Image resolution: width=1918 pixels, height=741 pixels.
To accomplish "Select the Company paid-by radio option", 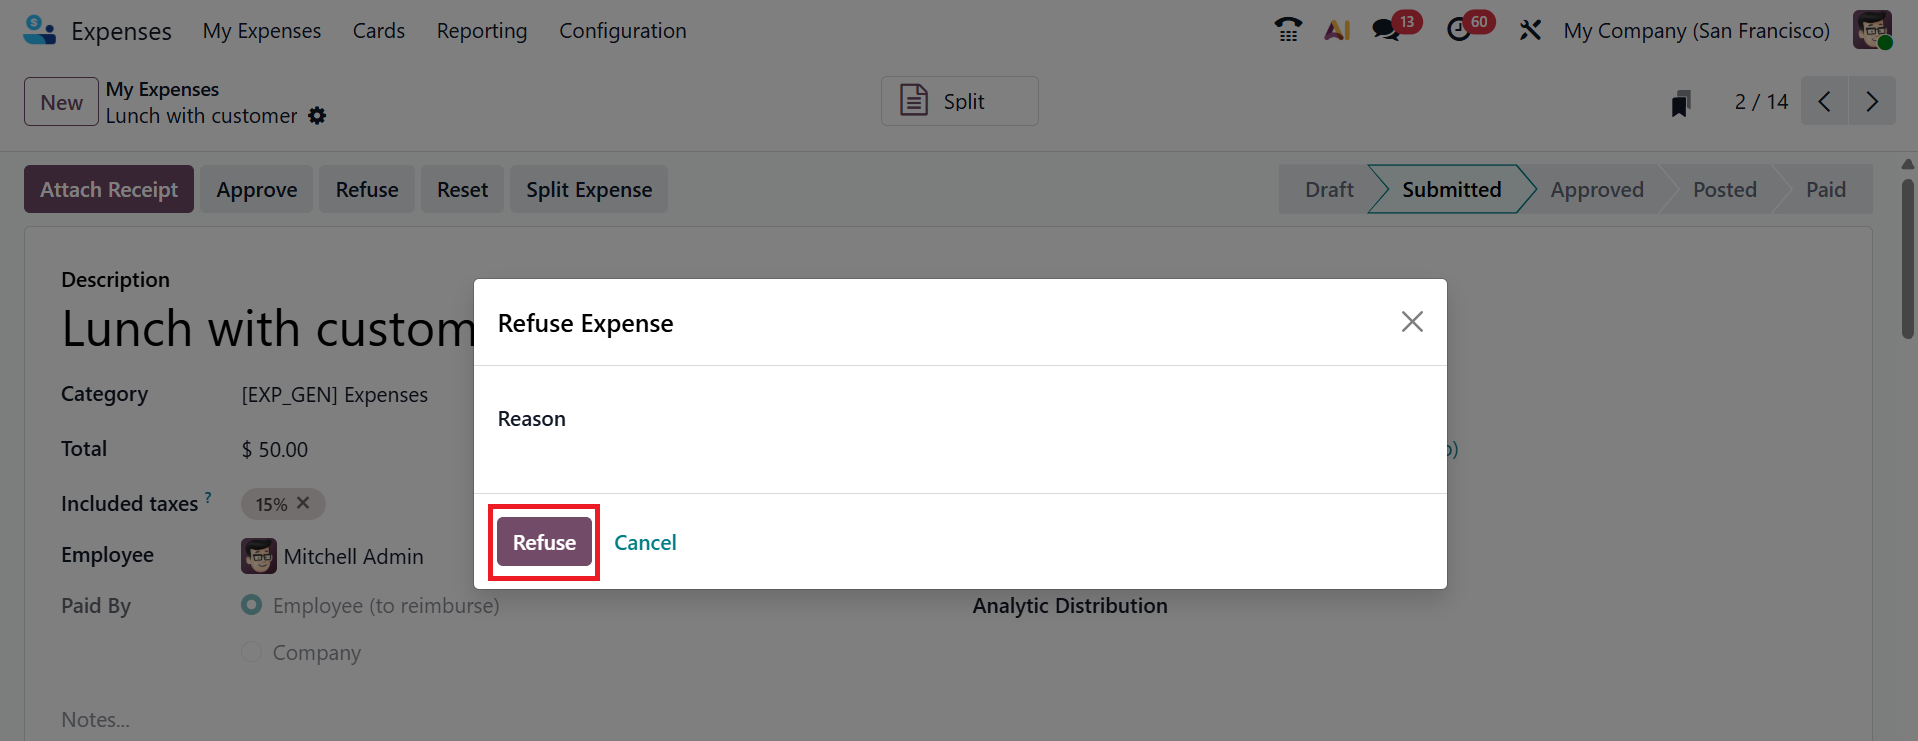I will (x=252, y=652).
